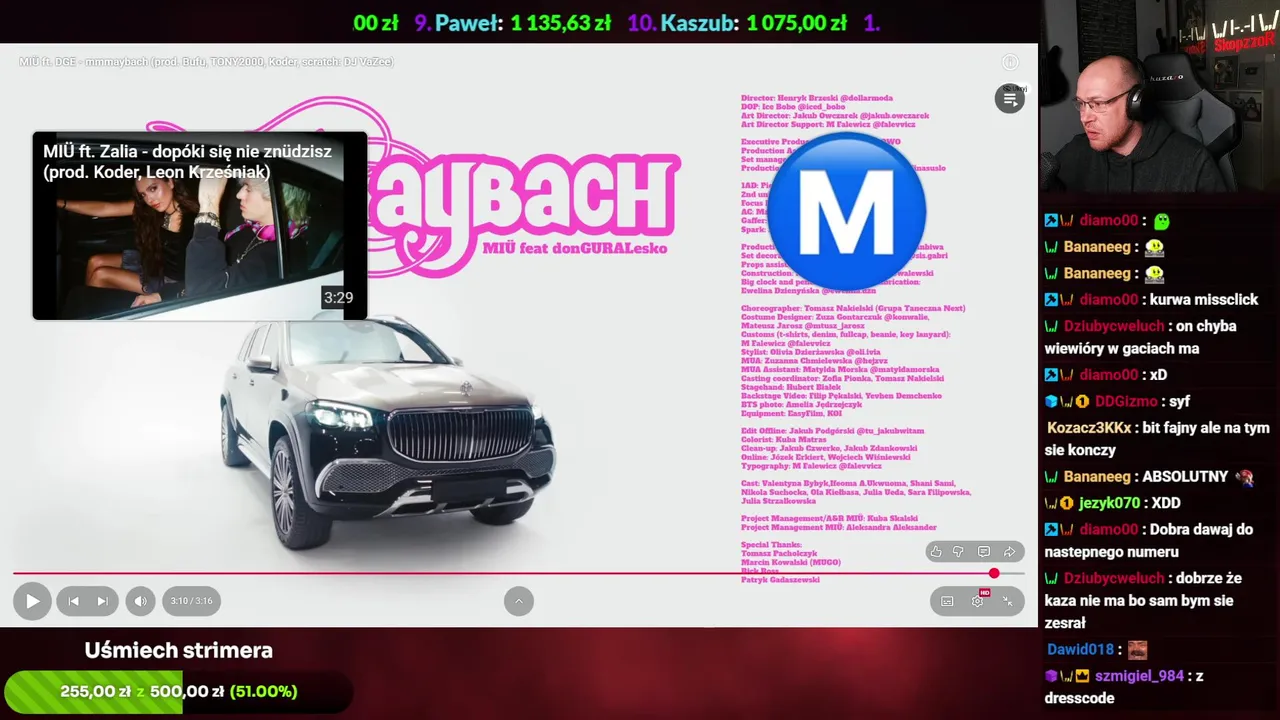Like the video with thumbs up
1280x720 pixels.
click(936, 552)
